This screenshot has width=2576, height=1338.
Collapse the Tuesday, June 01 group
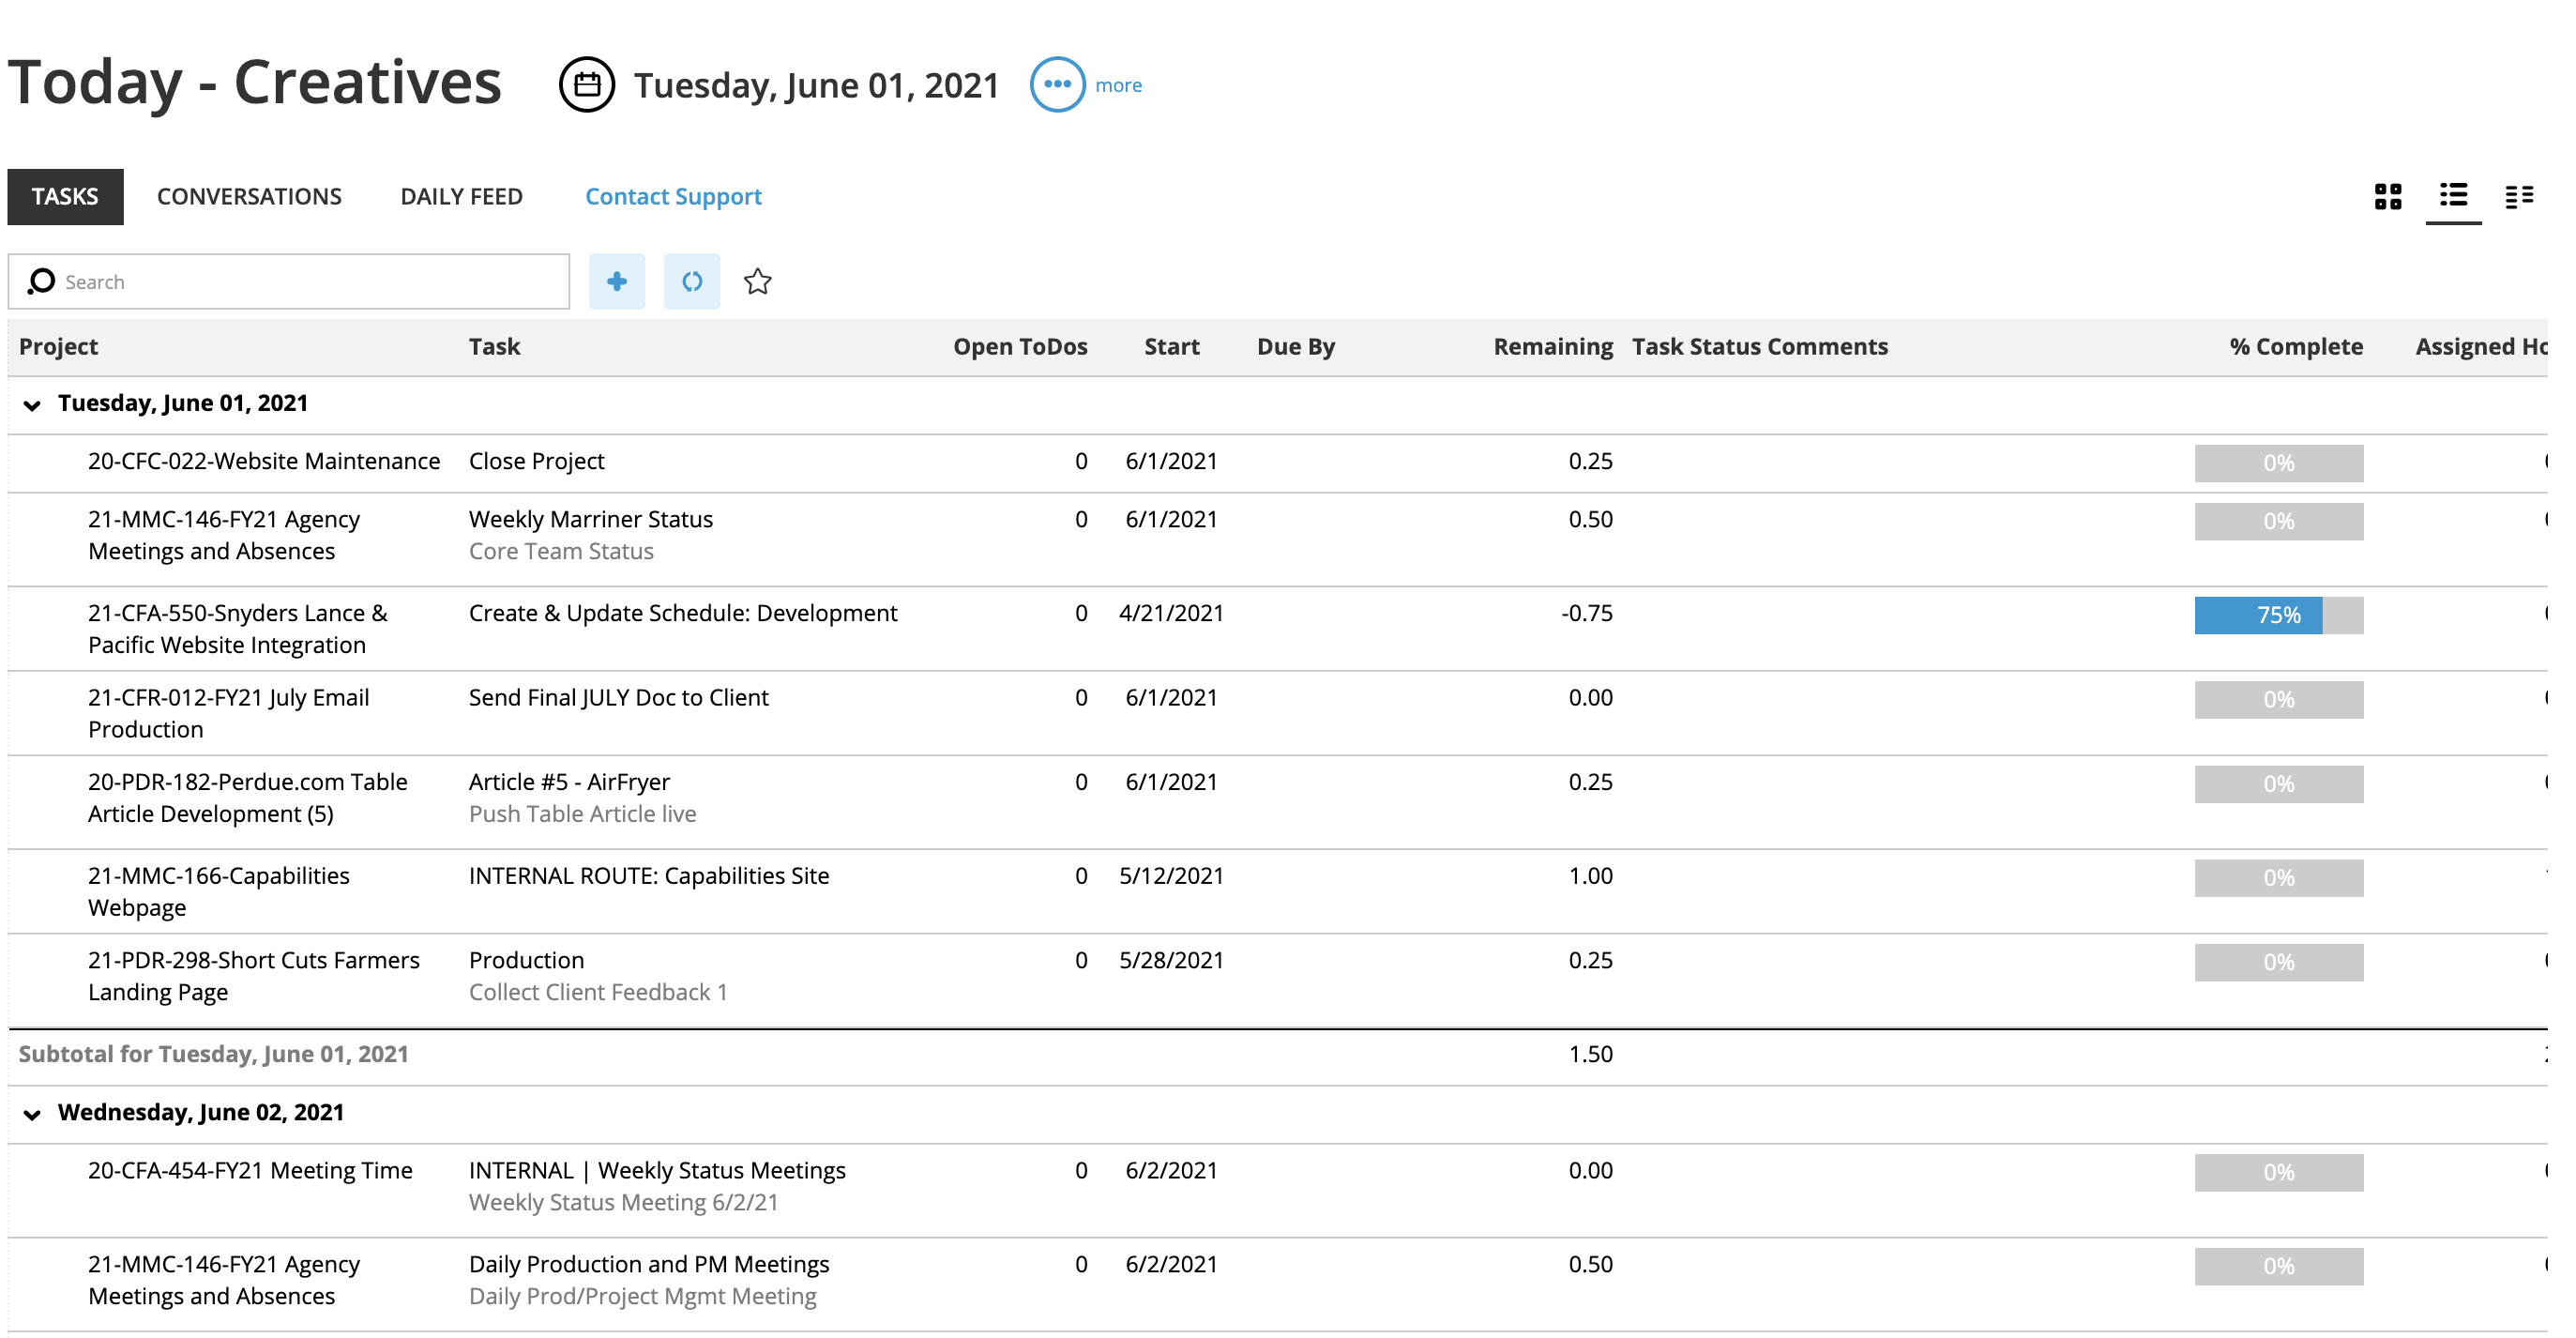click(x=32, y=405)
